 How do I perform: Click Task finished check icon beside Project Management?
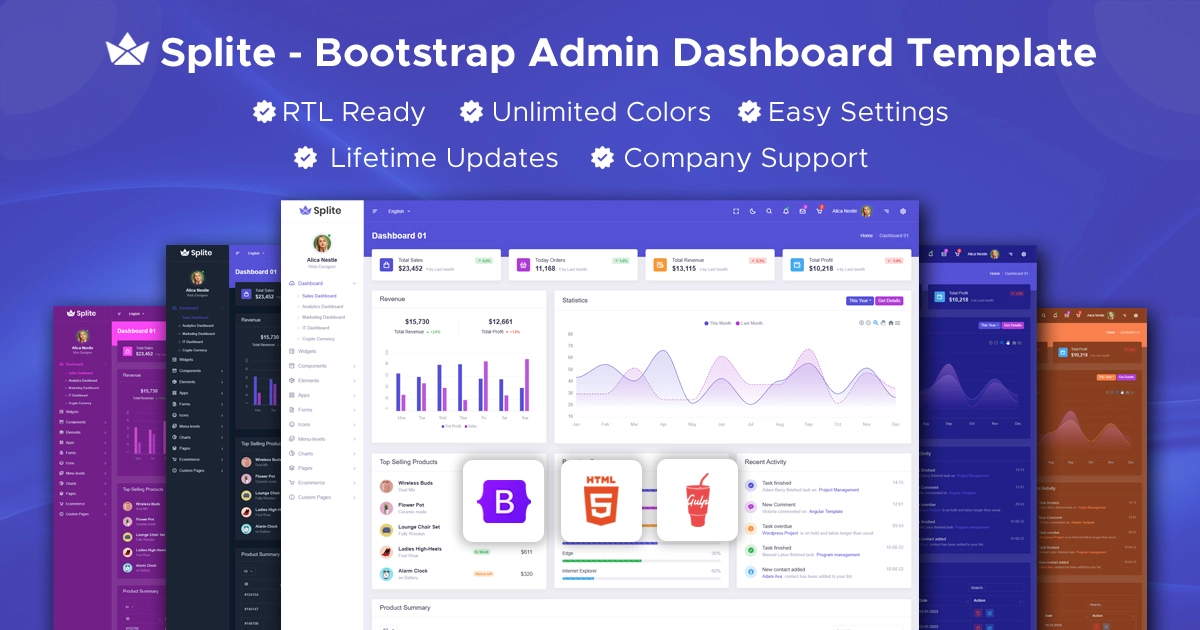coord(751,485)
